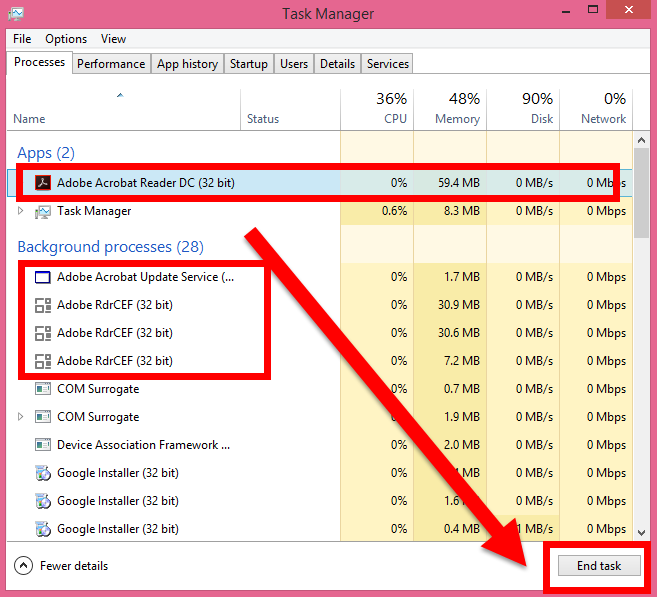Click the 2.0 MB memory value
The width and height of the screenshot is (657, 597).
462,445
